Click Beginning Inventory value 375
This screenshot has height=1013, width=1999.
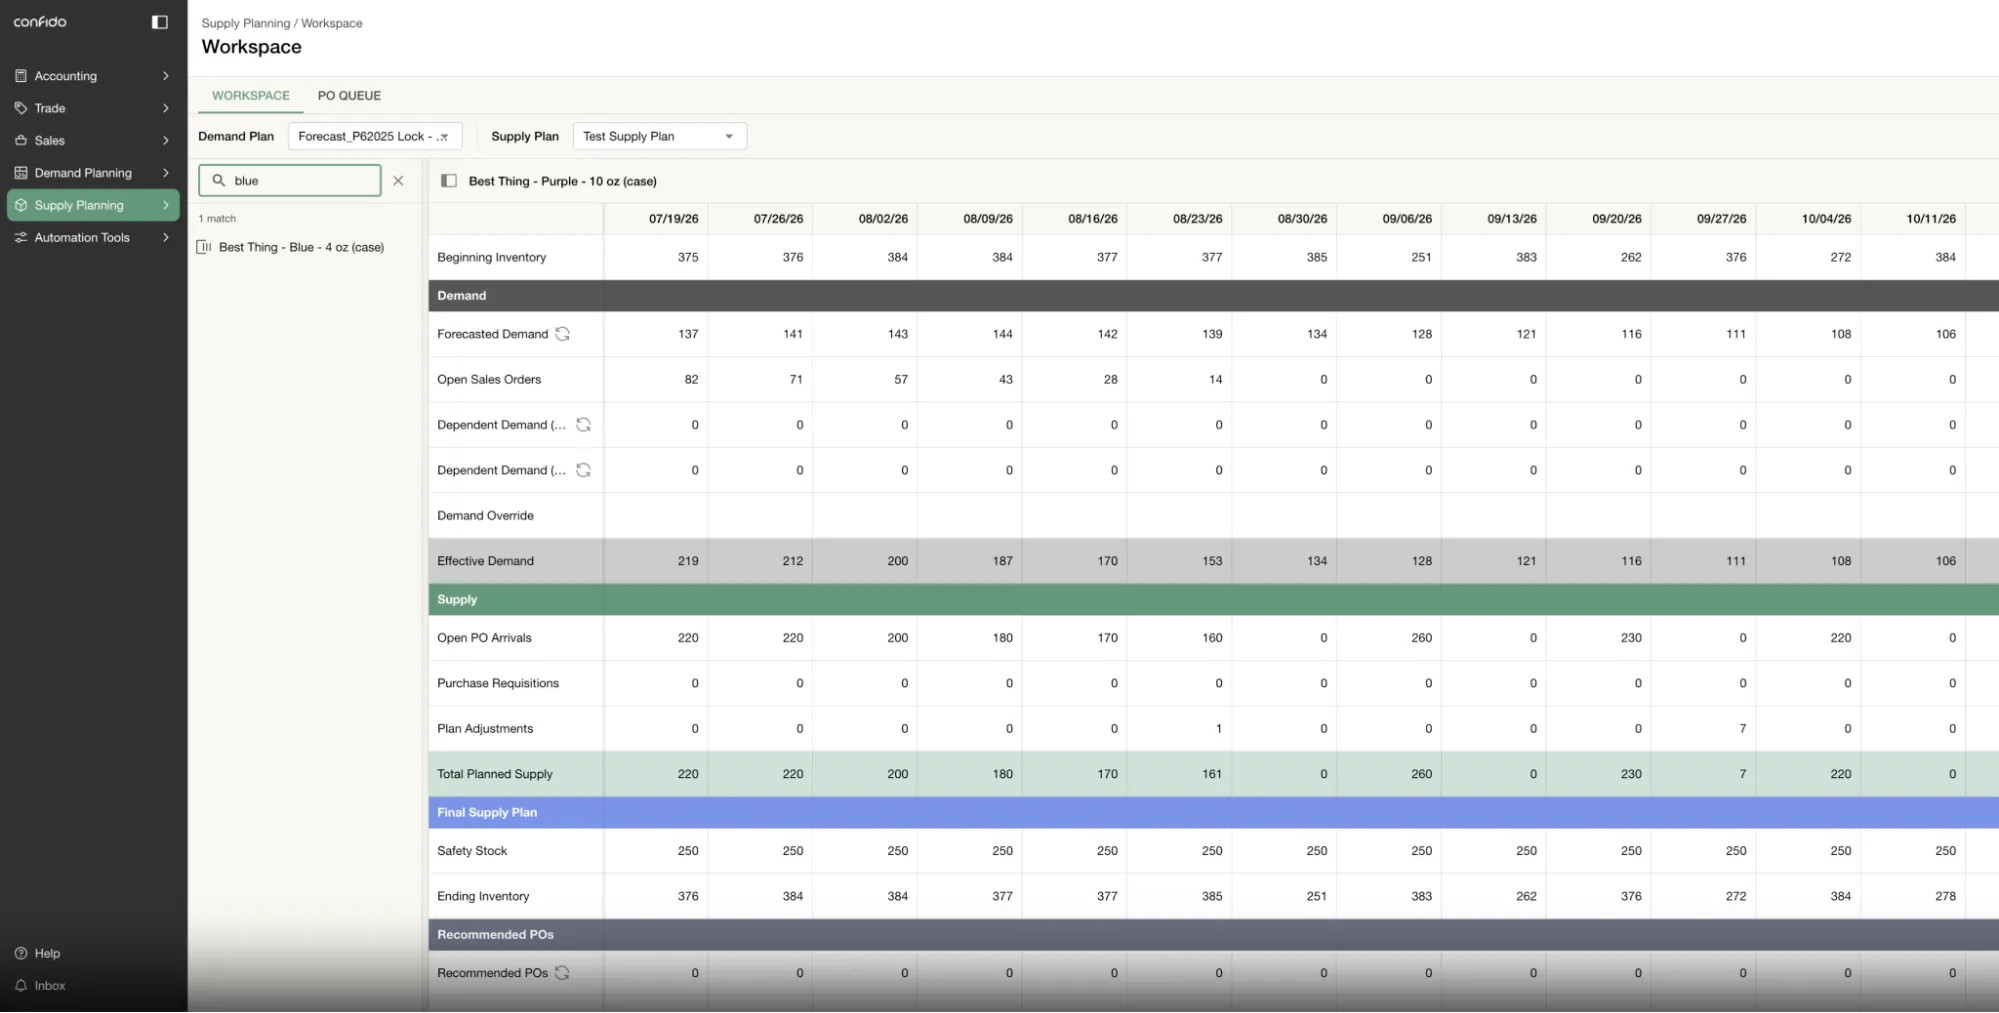pyautogui.click(x=688, y=258)
